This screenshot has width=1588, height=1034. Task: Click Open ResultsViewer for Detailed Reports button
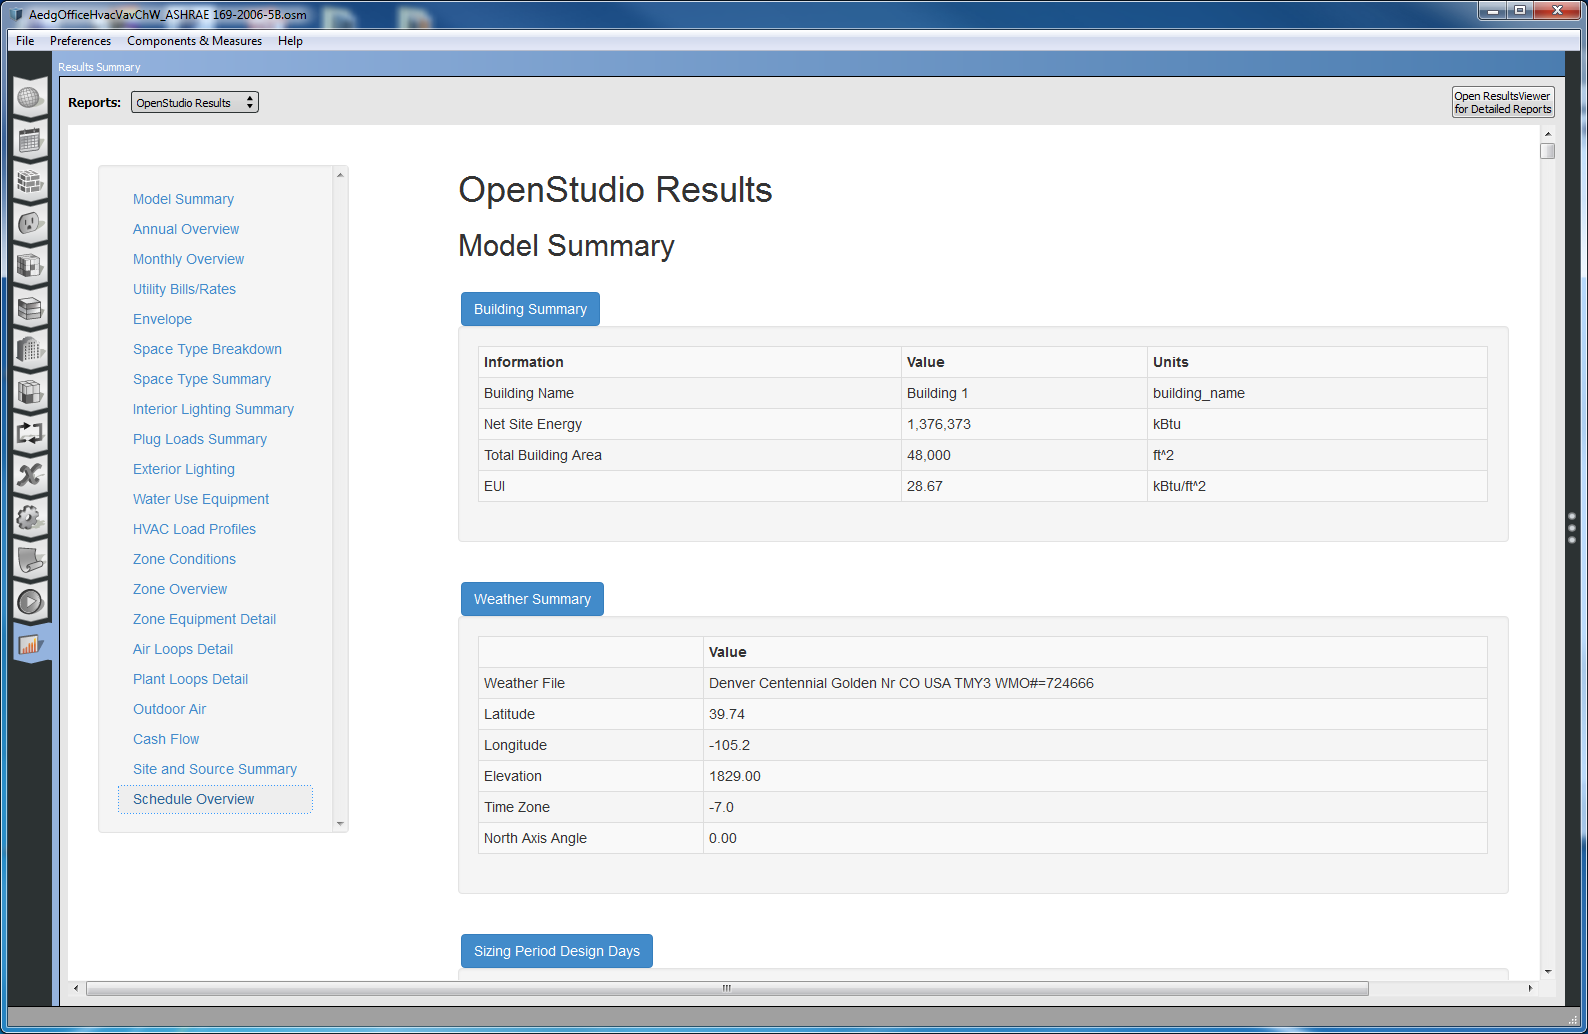point(1502,103)
